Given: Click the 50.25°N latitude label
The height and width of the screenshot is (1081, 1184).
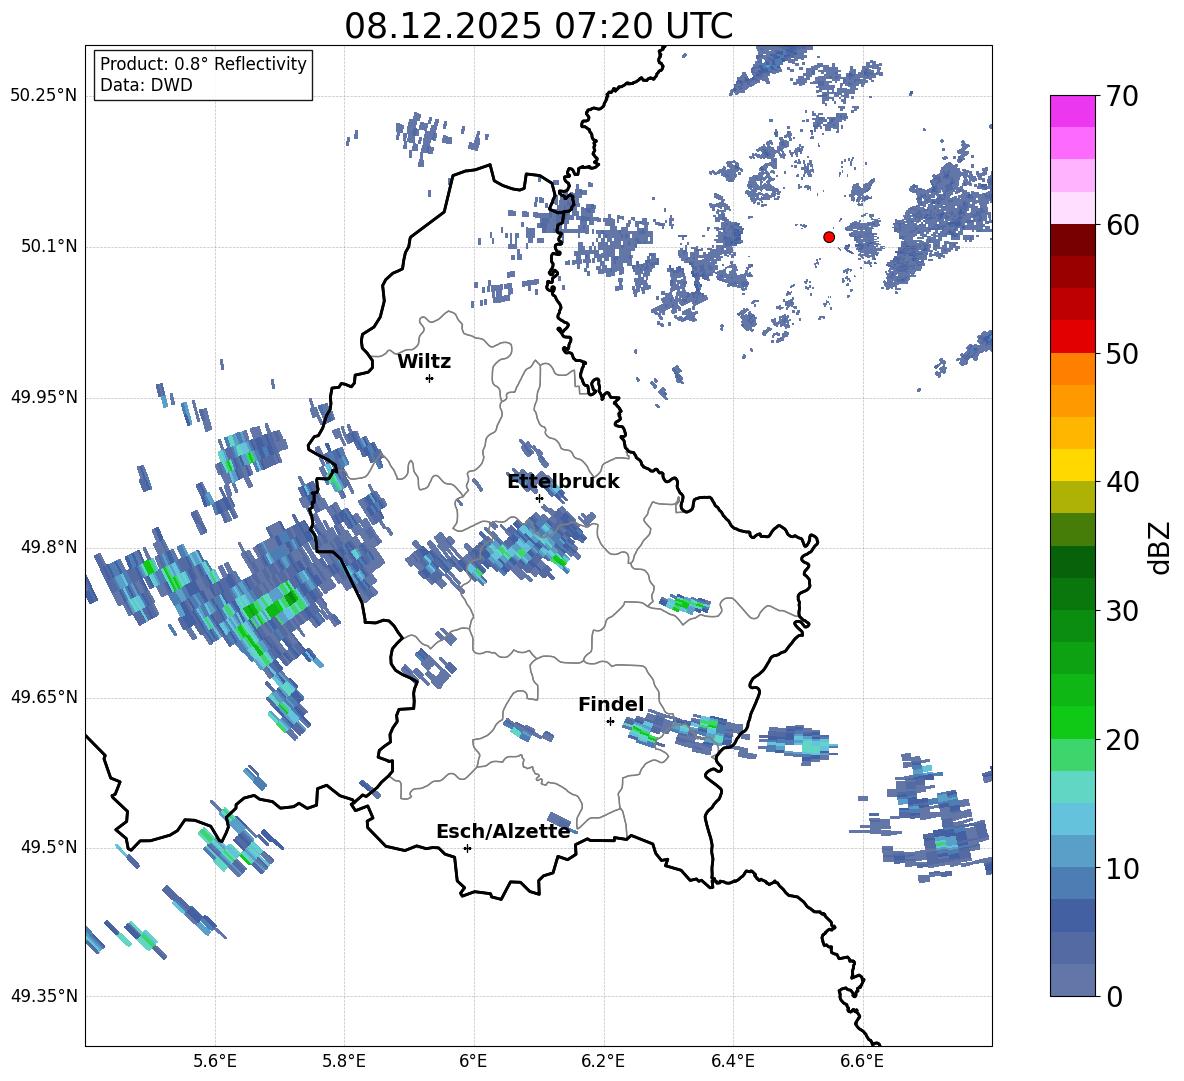Looking at the screenshot, I should pos(44,96).
